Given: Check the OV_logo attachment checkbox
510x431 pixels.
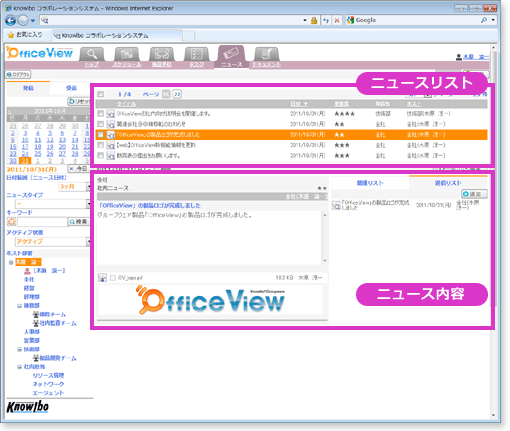Looking at the screenshot, I should click(x=113, y=278).
